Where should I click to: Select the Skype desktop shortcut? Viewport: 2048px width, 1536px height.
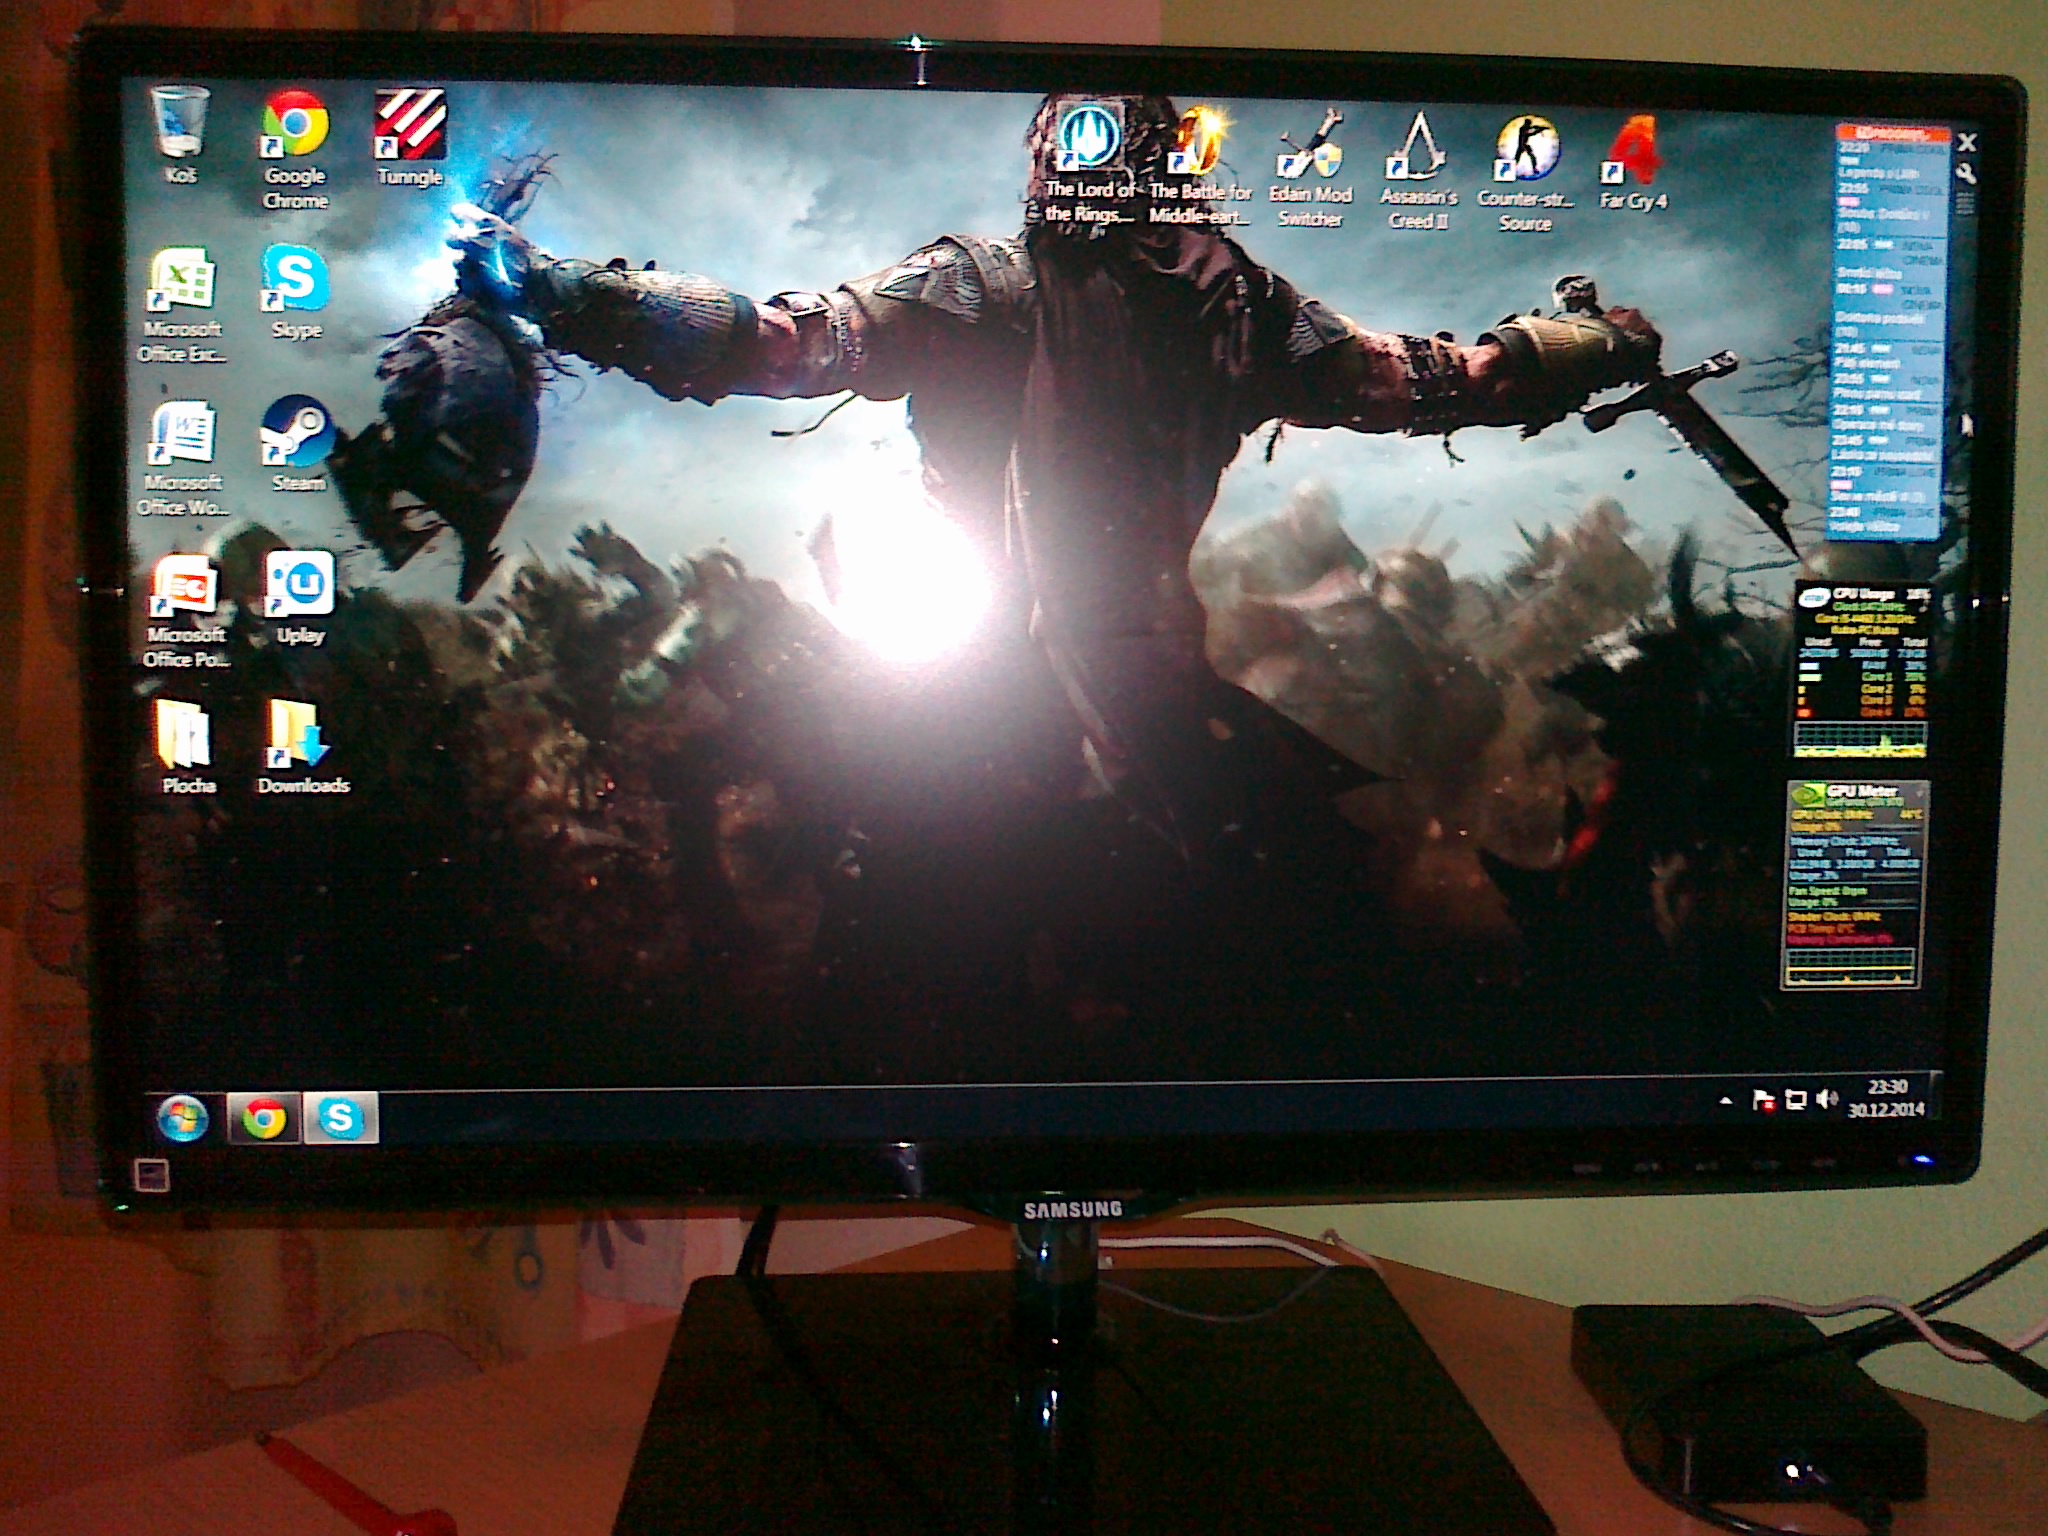[295, 280]
